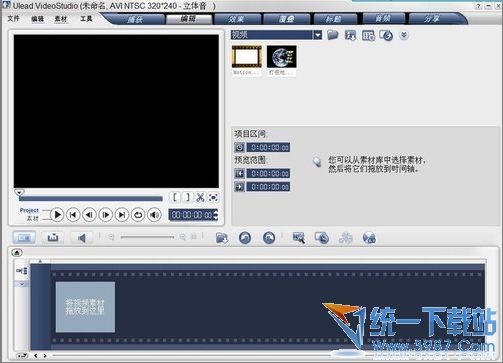This screenshot has width=503, height=363.
Task: Click the Undo round arrow button
Action: pyautogui.click(x=245, y=238)
